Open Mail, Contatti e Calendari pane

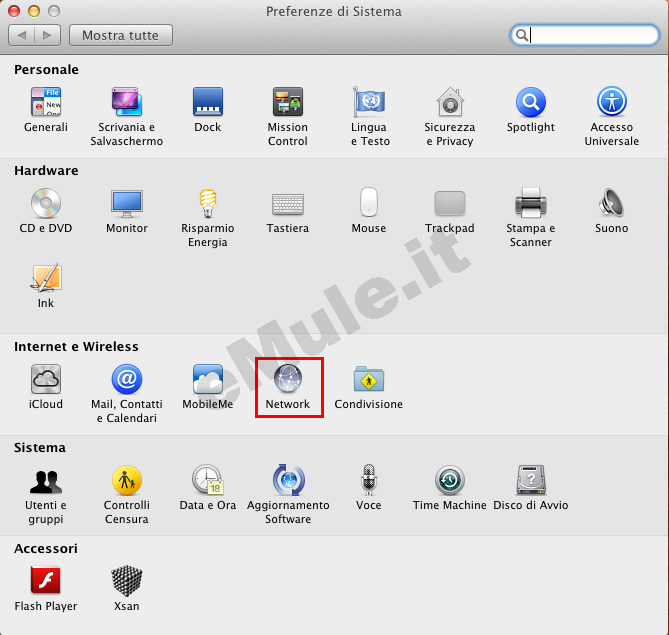pyautogui.click(x=127, y=393)
